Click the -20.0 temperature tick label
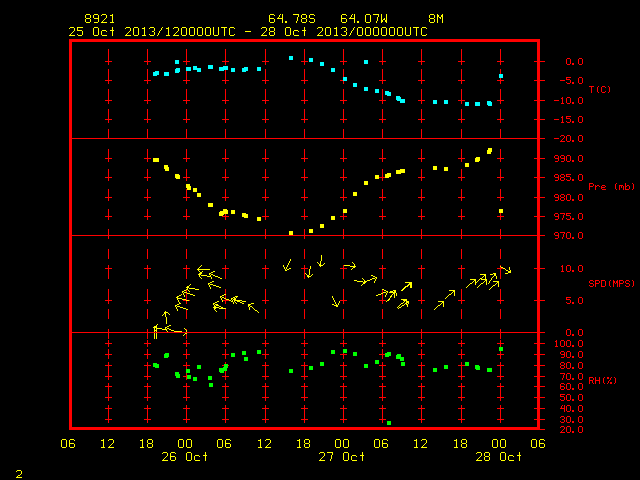Screen dimensions: 640x480 point(569,139)
